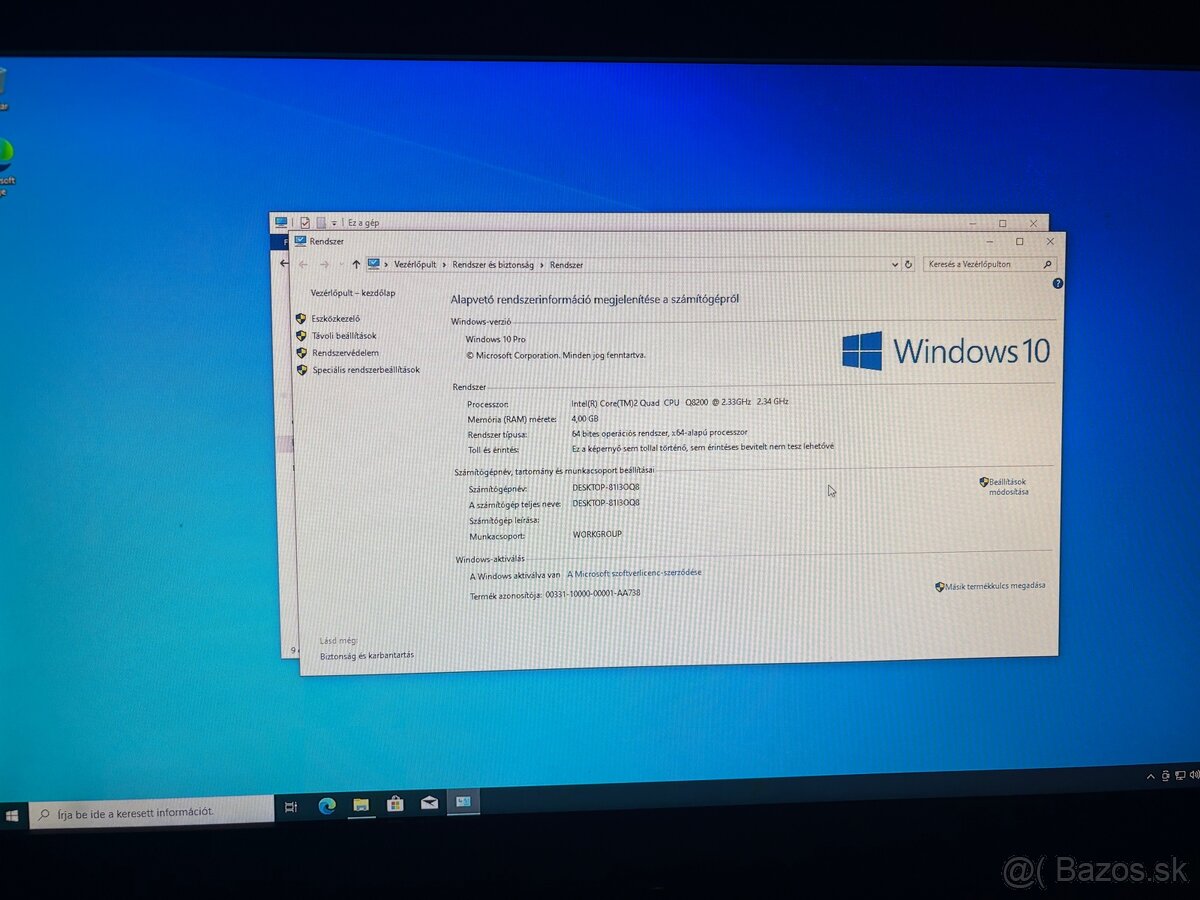
Task: Click the product ID 00331-10000-00001-AA738
Action: tap(593, 593)
